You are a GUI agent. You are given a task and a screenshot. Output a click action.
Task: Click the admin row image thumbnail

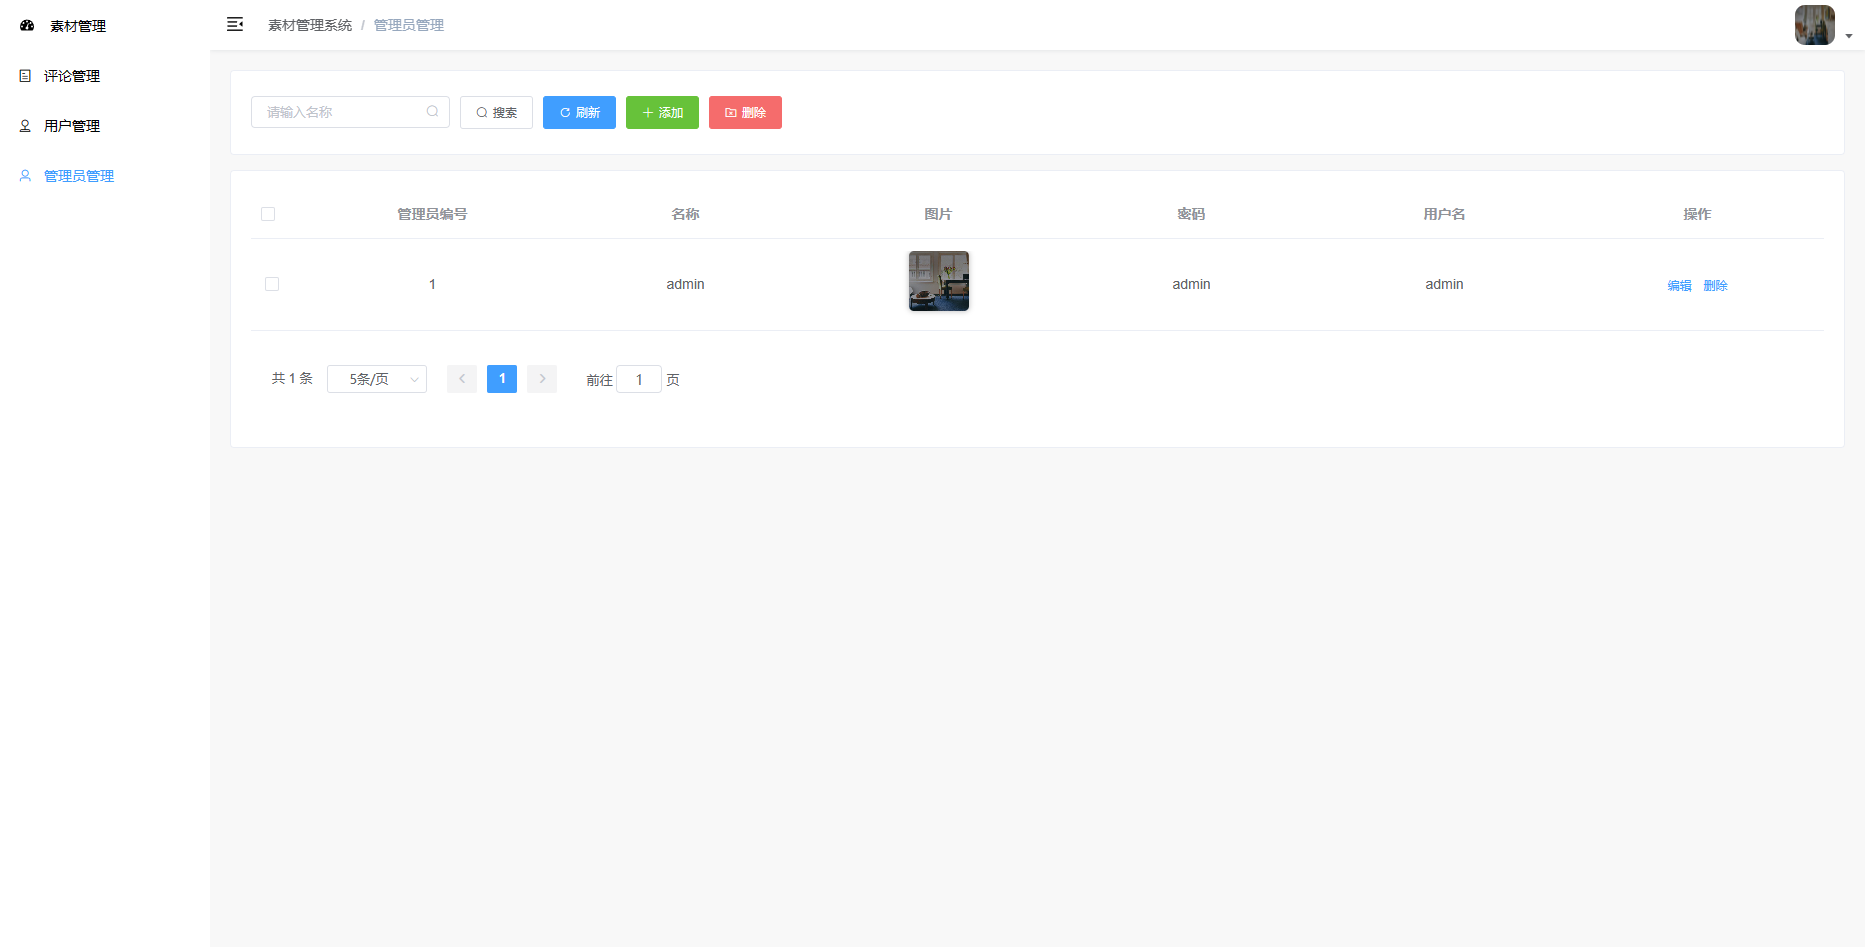coord(938,281)
